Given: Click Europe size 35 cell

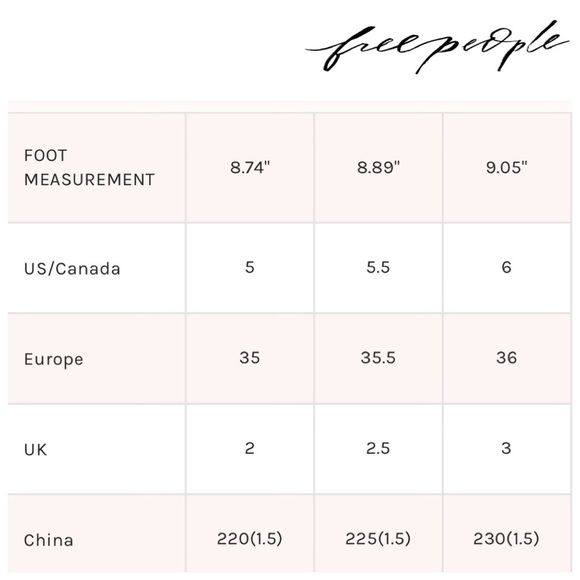Looking at the screenshot, I should coord(250,358).
